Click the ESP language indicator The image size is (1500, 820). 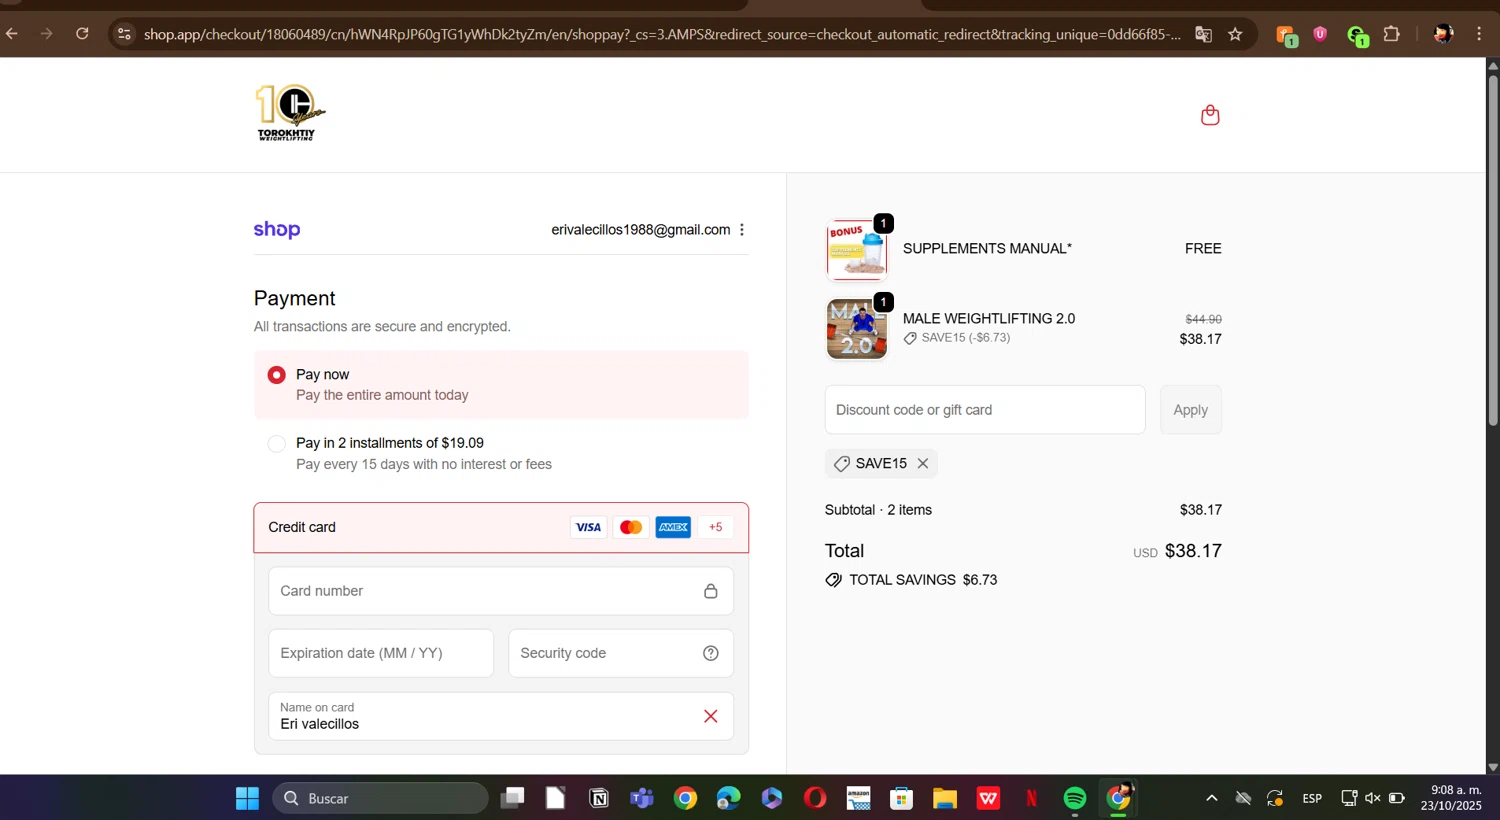click(1312, 798)
